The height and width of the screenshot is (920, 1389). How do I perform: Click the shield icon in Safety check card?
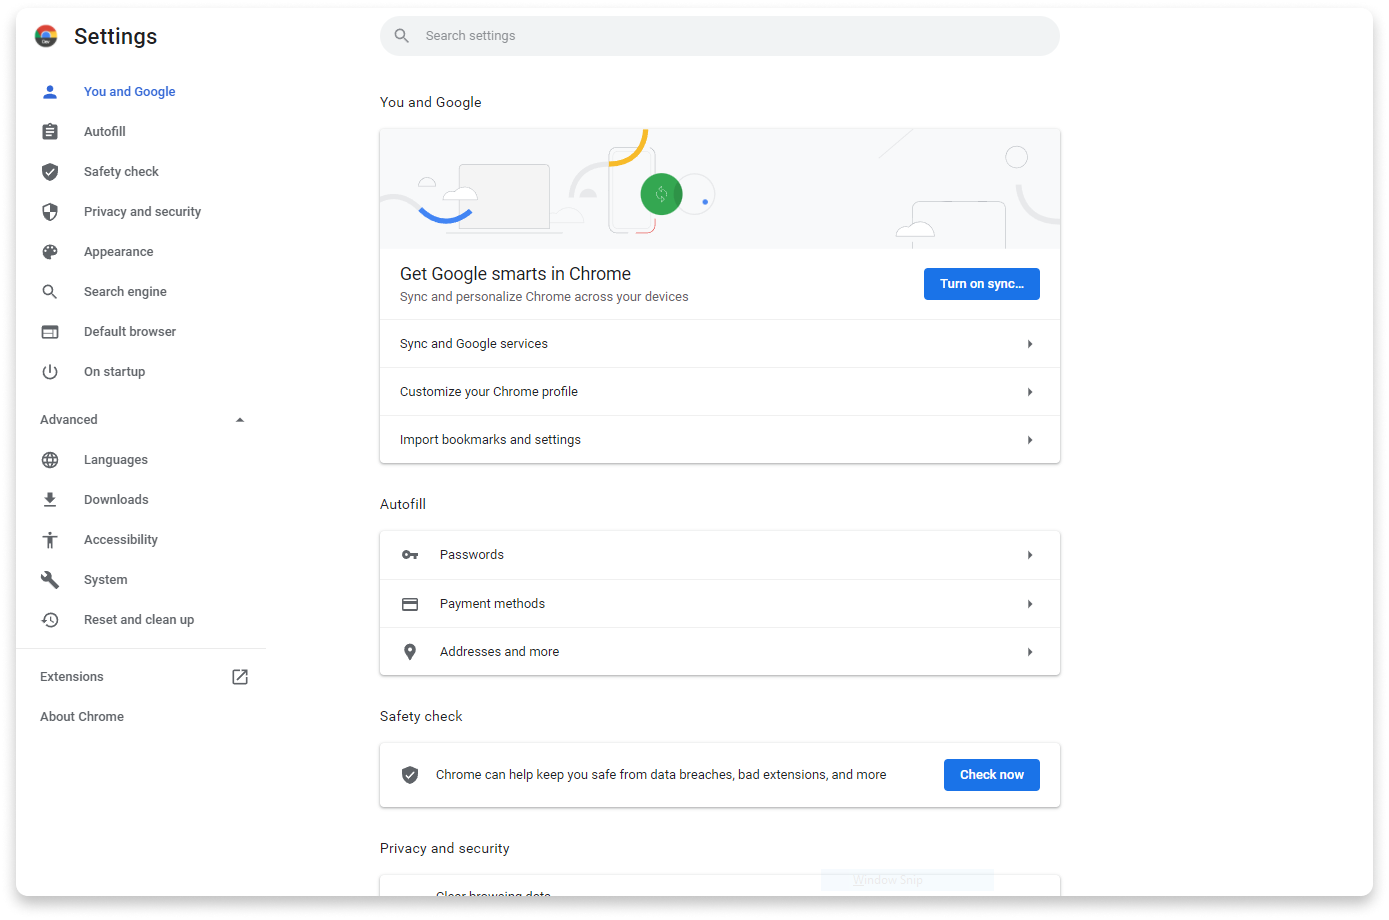pyautogui.click(x=410, y=775)
